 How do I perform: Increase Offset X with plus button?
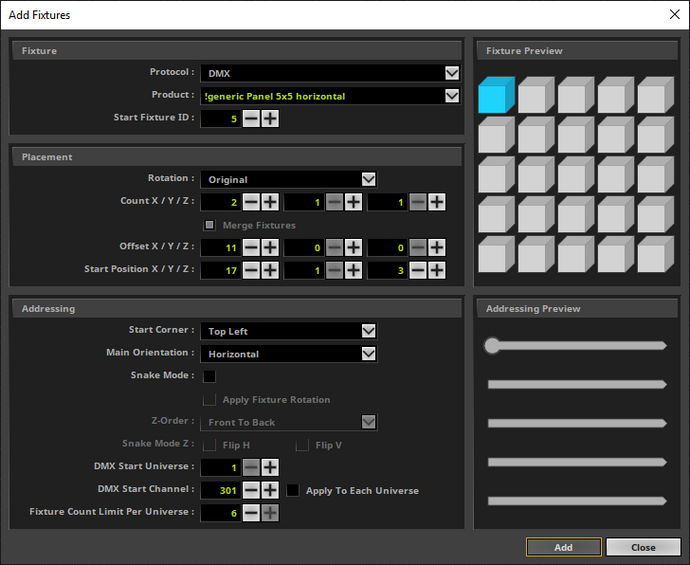coord(270,247)
